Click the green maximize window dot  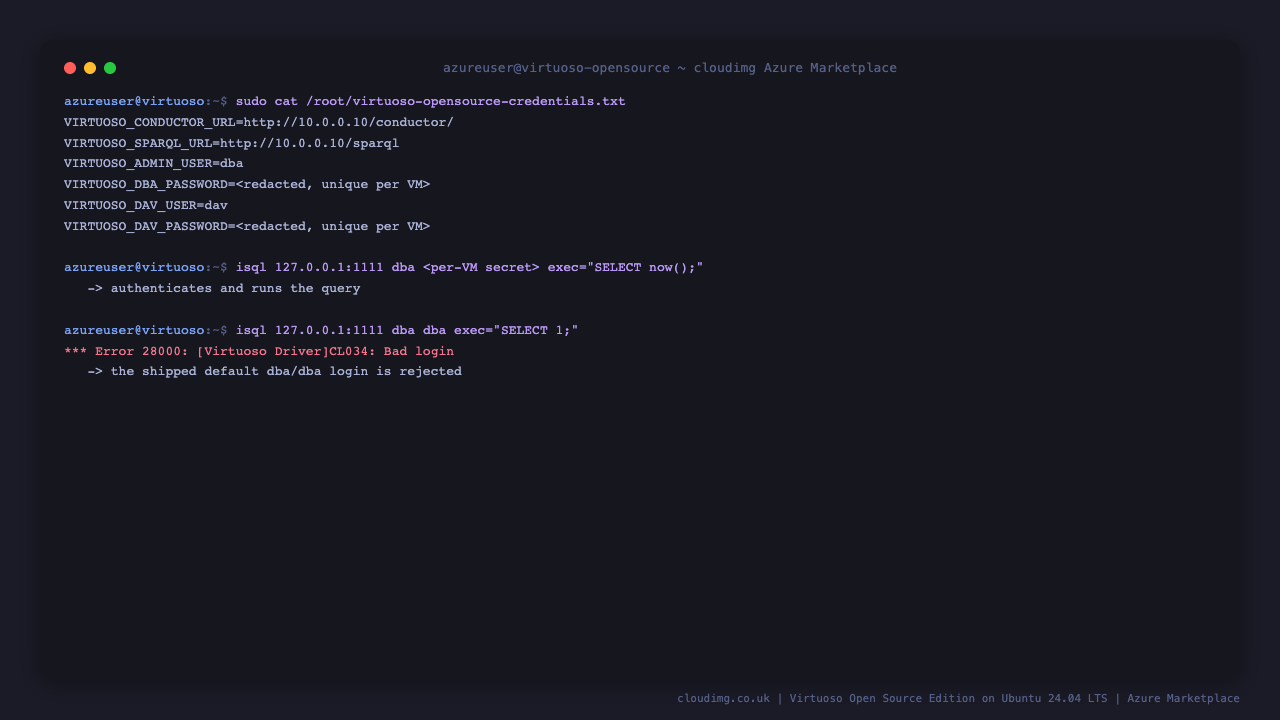point(110,68)
